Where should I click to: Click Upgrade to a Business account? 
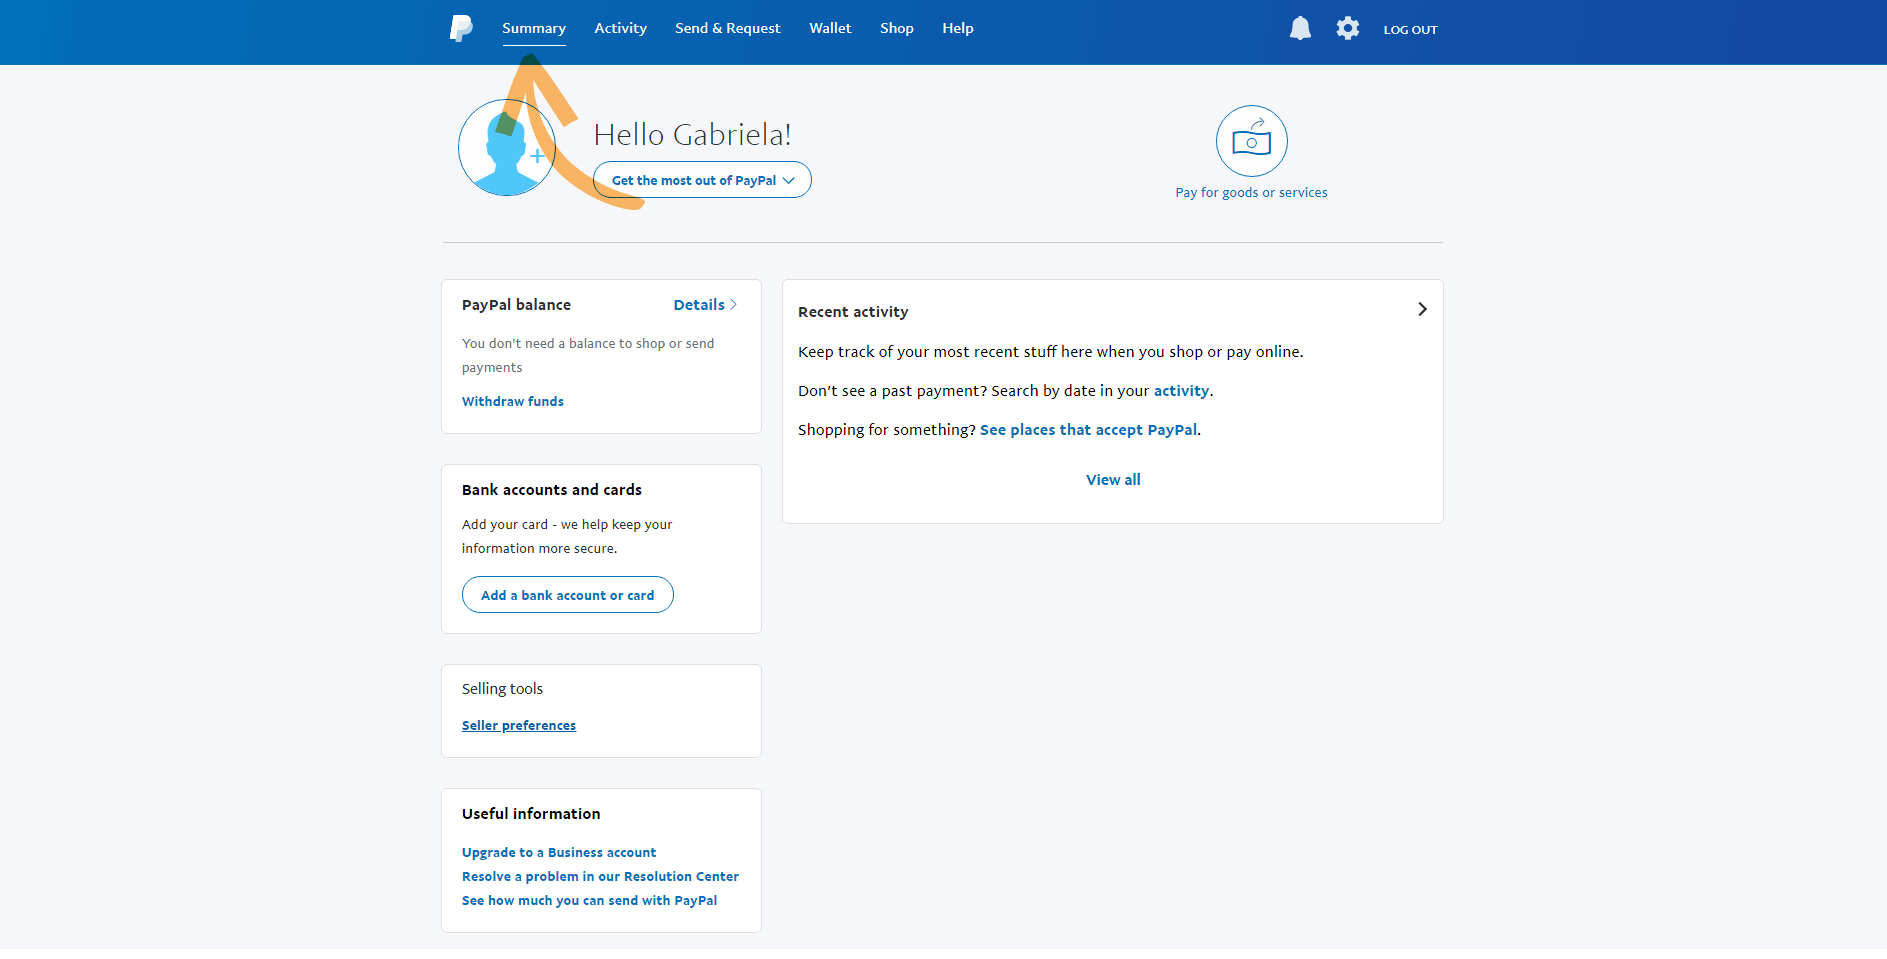click(559, 852)
